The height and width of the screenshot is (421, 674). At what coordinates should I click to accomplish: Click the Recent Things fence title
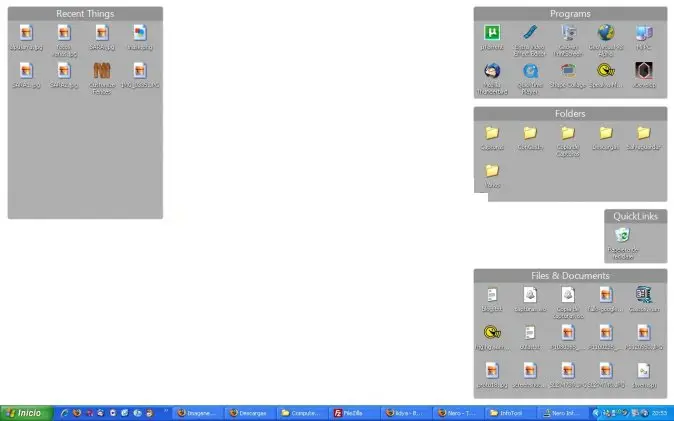(85, 14)
